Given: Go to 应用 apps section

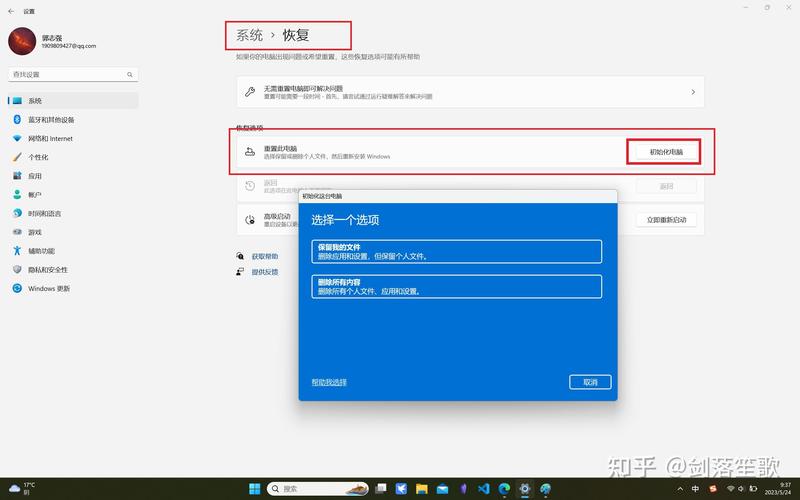Looking at the screenshot, I should pyautogui.click(x=73, y=176).
